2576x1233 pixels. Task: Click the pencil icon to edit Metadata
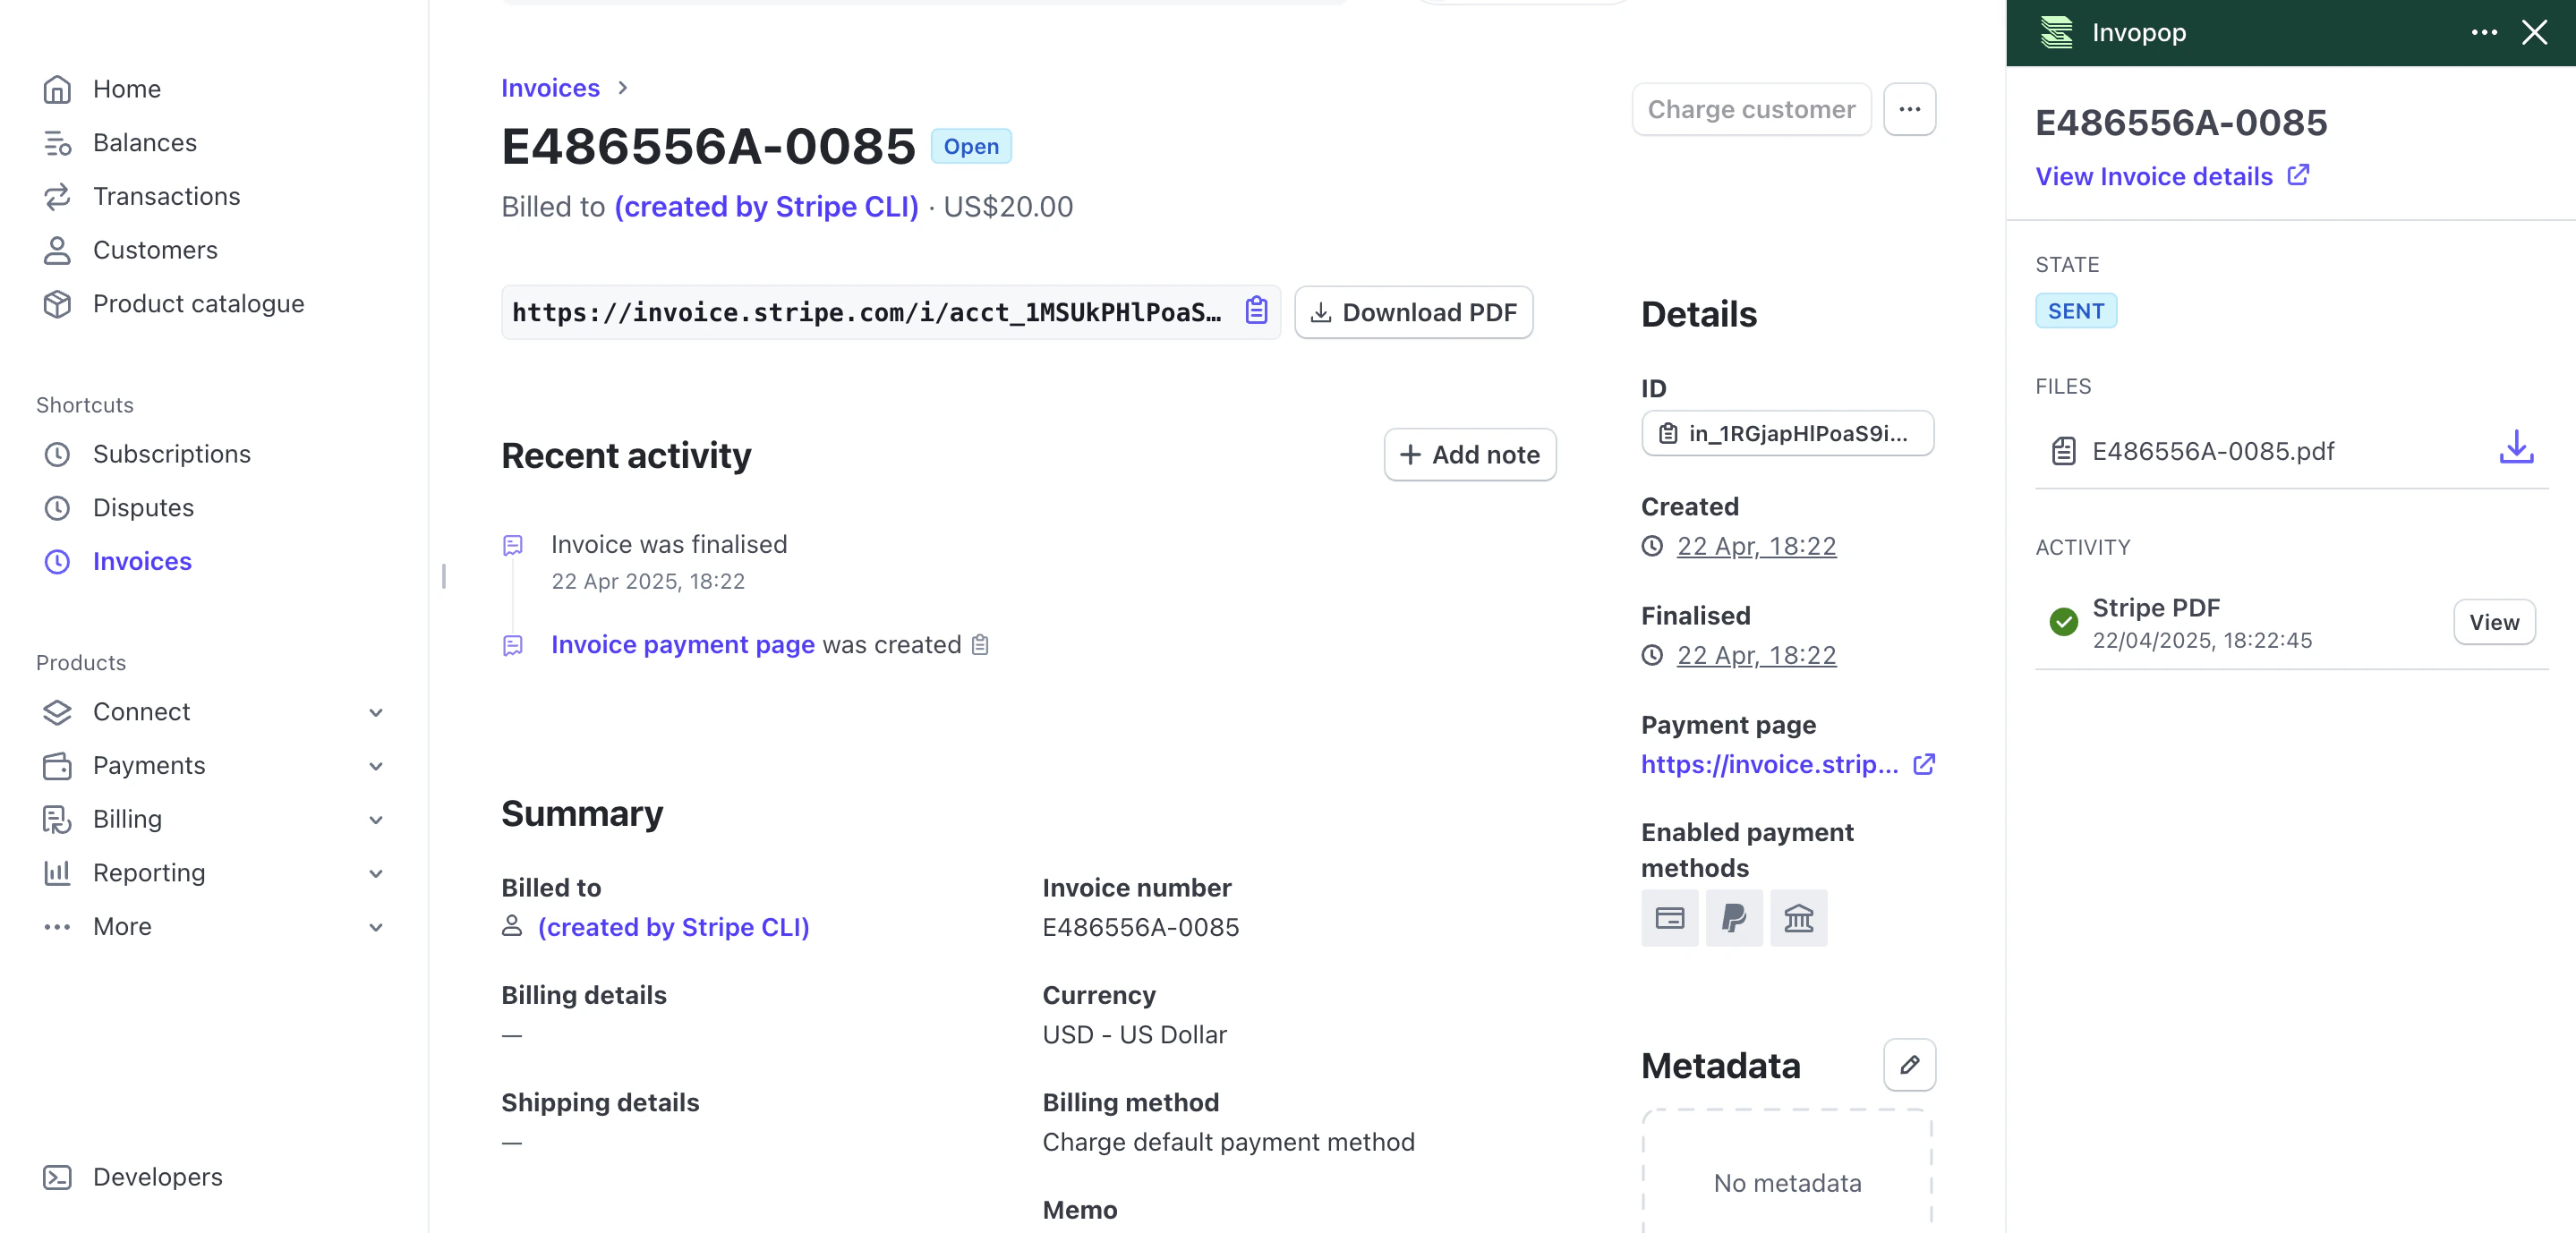pyautogui.click(x=1908, y=1064)
